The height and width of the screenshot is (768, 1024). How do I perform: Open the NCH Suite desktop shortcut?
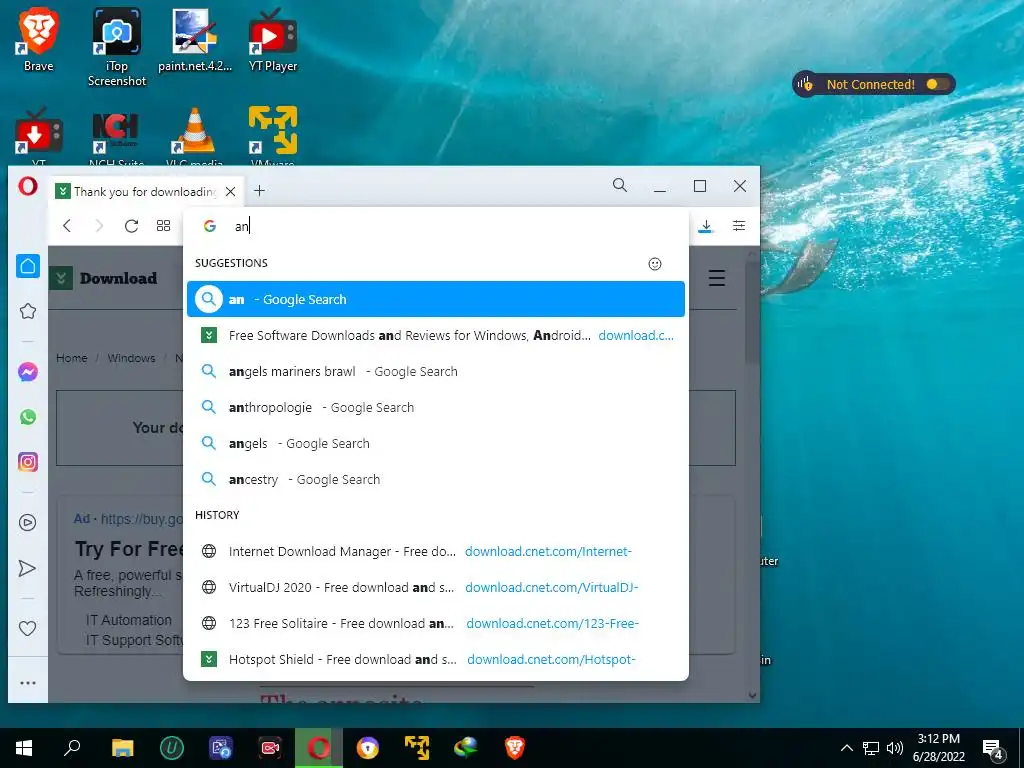click(x=116, y=137)
